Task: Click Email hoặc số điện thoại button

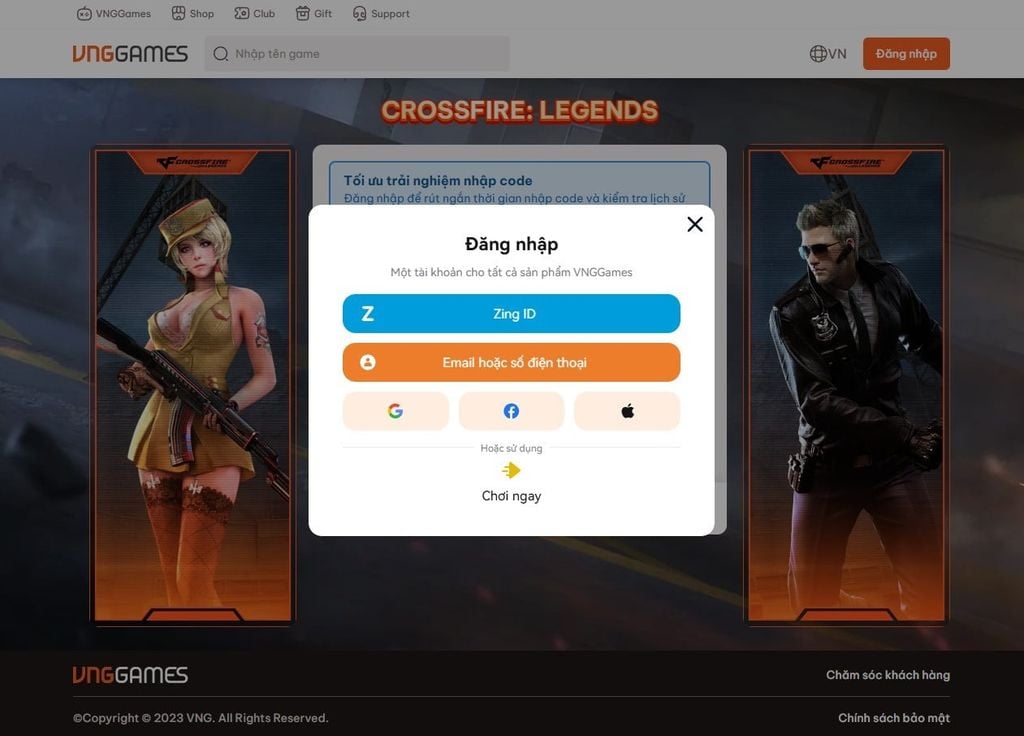Action: [511, 362]
